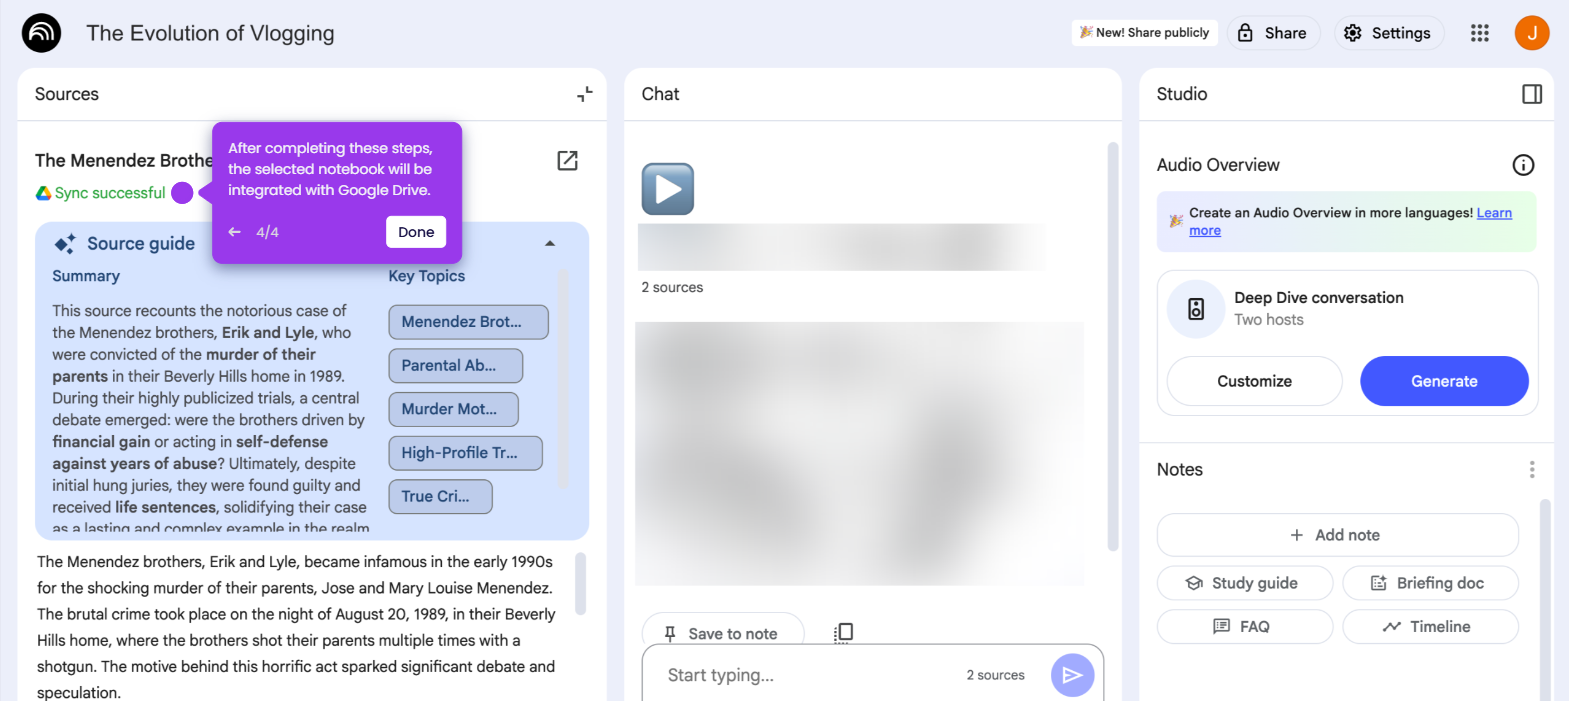
Task: Click the Source guide summary scrollbar
Action: [562, 378]
